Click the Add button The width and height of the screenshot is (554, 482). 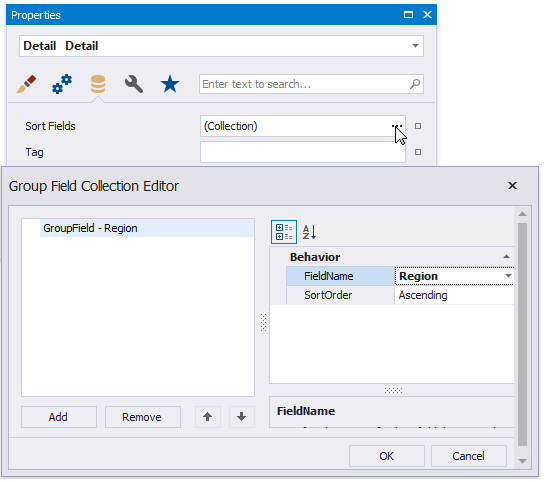pos(59,417)
